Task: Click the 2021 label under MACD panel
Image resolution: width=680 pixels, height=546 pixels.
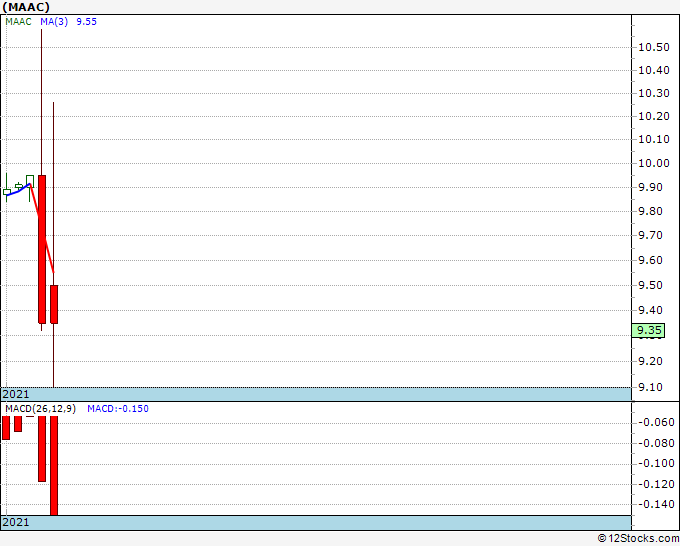Action: tap(16, 522)
